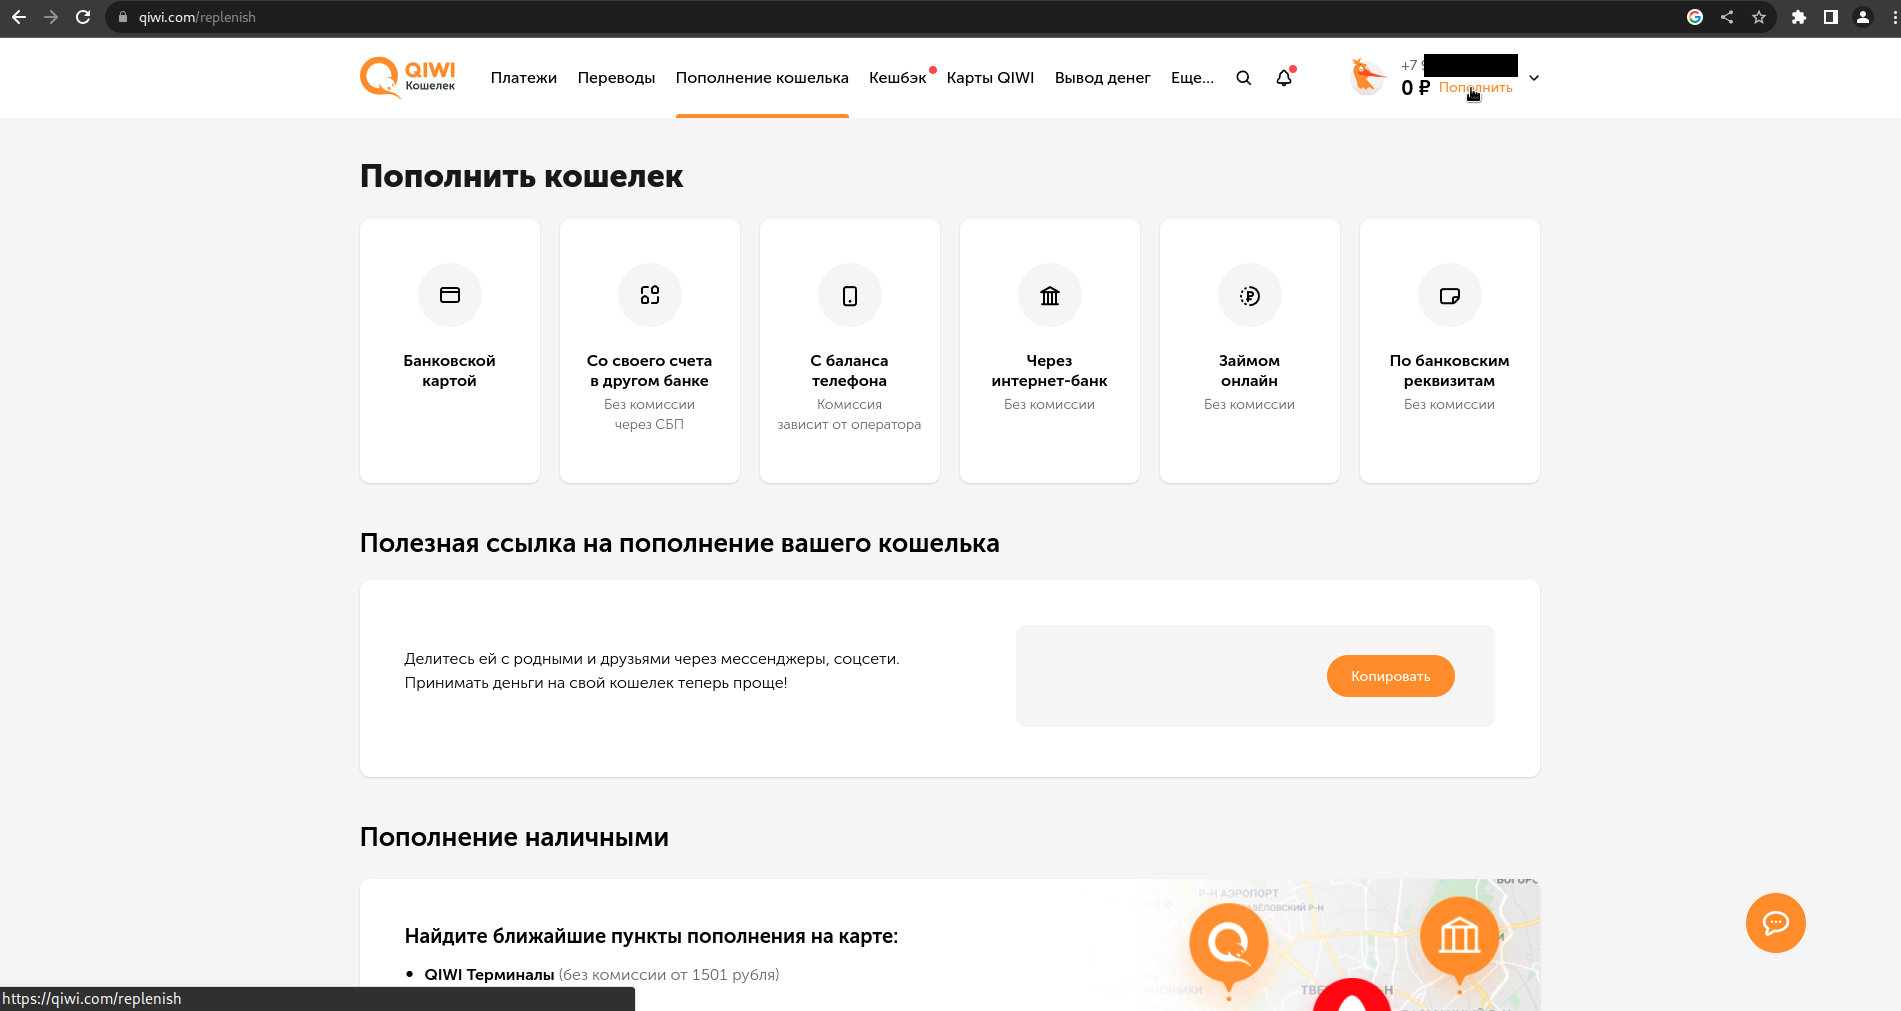Image resolution: width=1901 pixels, height=1011 pixels.
Task: Open the browser profile icon
Action: point(1863,17)
